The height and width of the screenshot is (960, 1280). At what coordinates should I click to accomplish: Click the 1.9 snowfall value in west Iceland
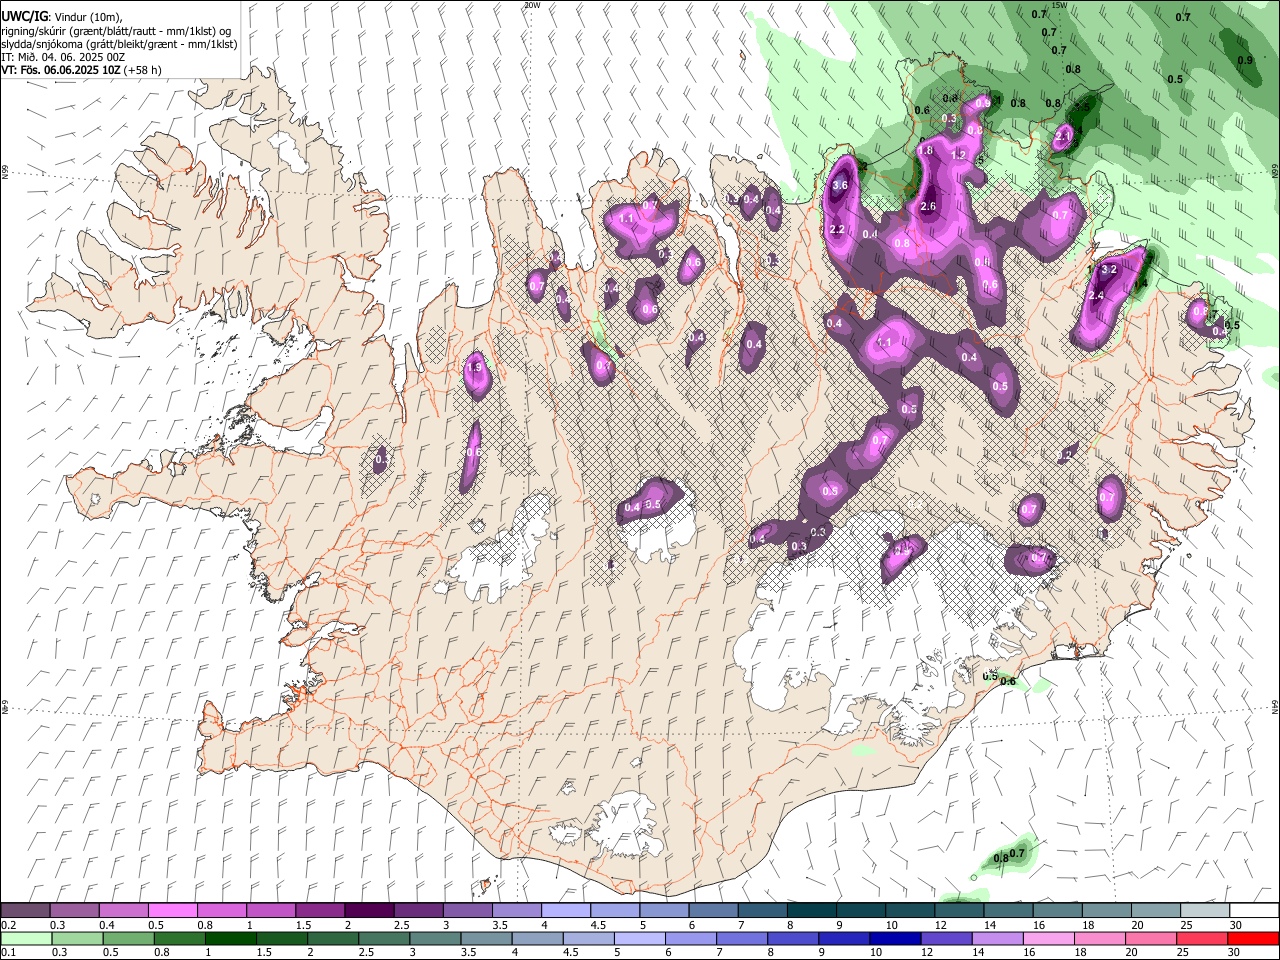coord(474,368)
